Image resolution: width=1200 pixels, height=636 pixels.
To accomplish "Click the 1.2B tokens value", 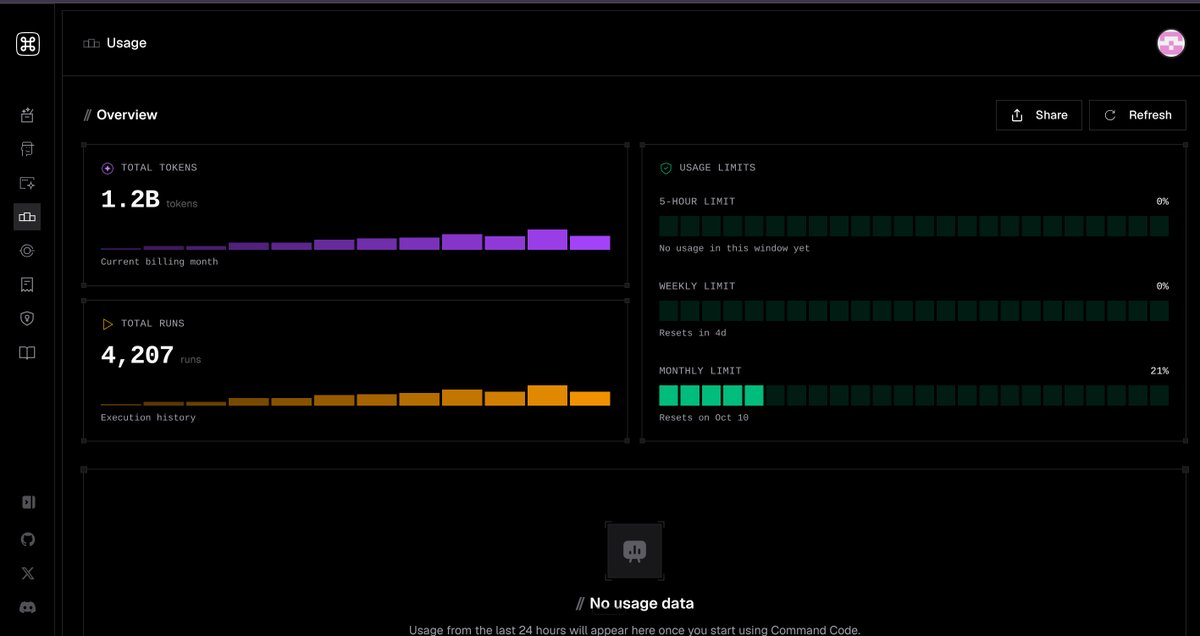I will (130, 200).
